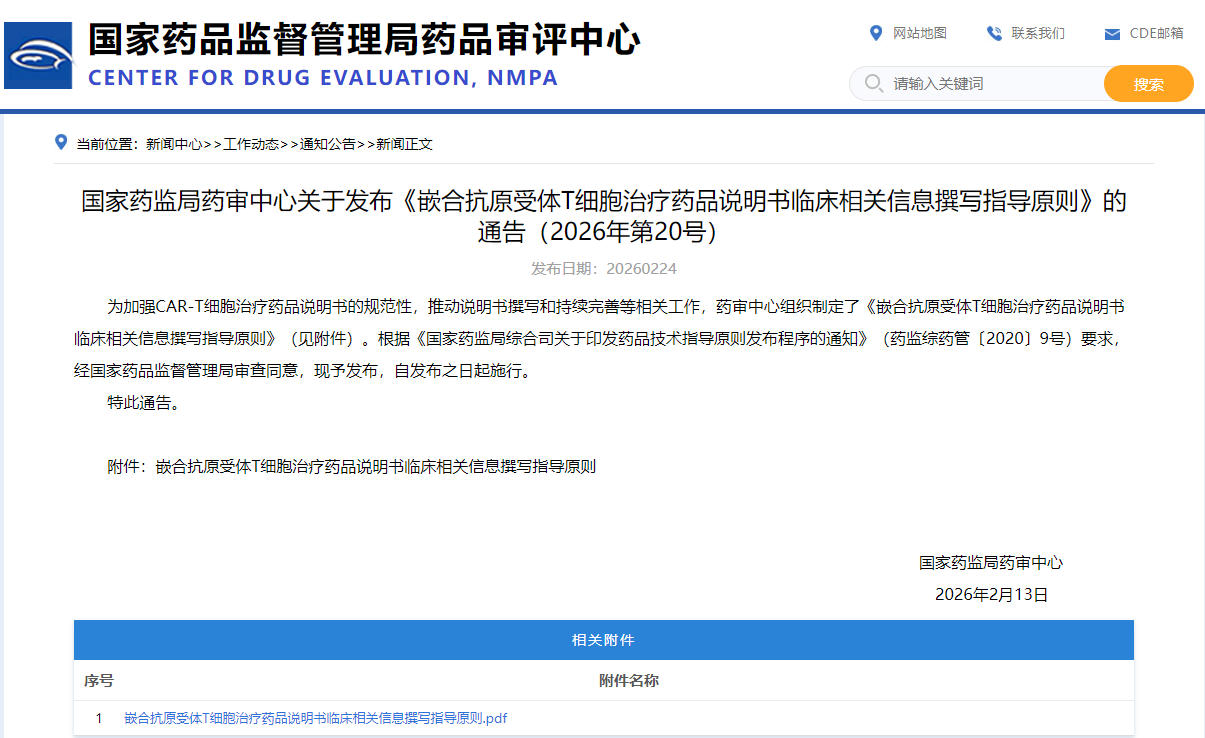Click the envelope icon beside CDE邮箱
The width and height of the screenshot is (1205, 738).
click(1112, 34)
